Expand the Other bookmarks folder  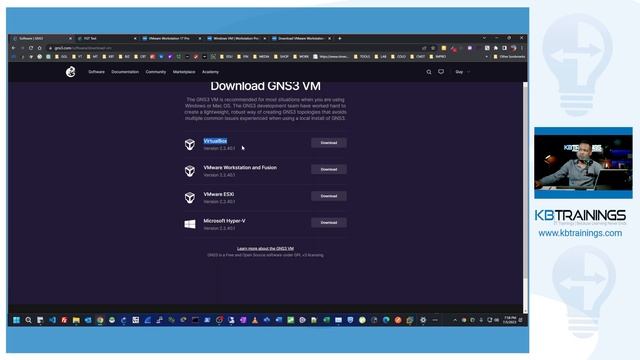[x=509, y=57]
